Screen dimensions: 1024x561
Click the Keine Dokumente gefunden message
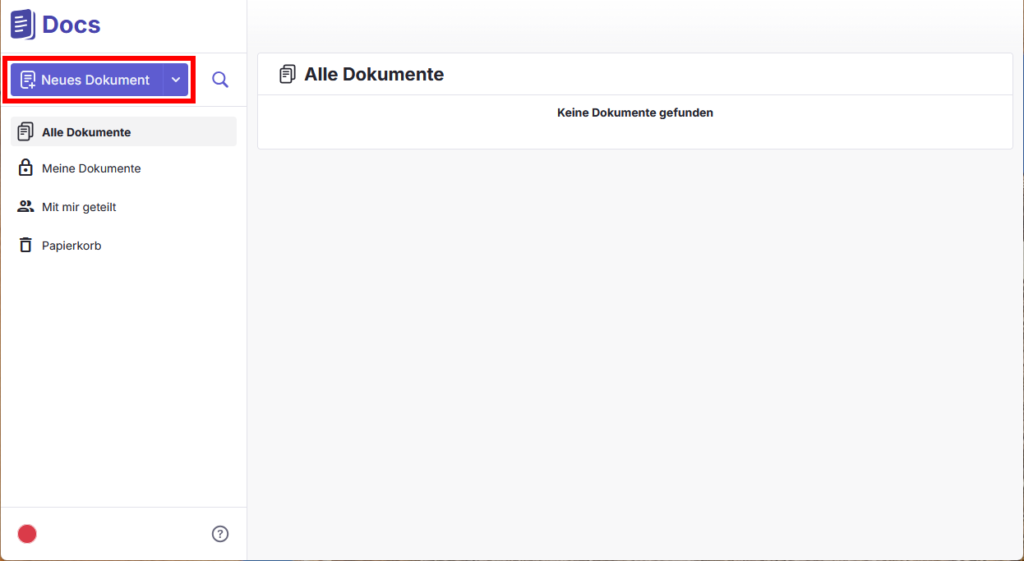point(635,112)
